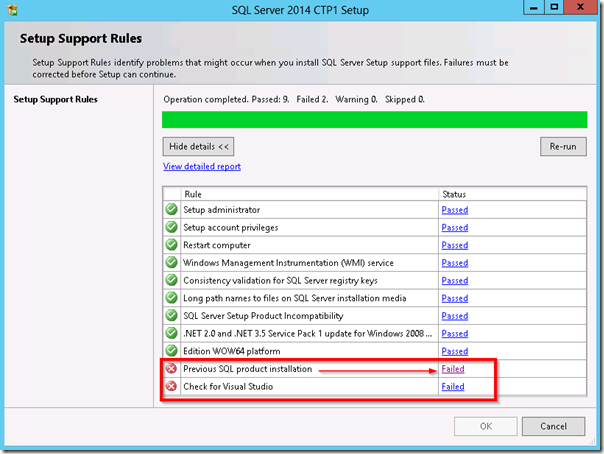Collapse the rules list with Hide details

[198, 147]
